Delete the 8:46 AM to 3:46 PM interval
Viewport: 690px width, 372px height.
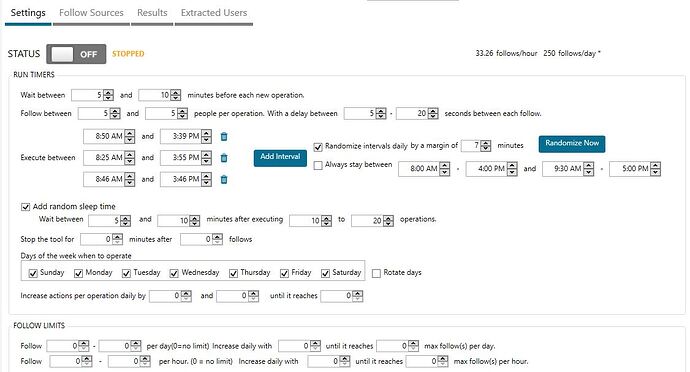(x=224, y=179)
